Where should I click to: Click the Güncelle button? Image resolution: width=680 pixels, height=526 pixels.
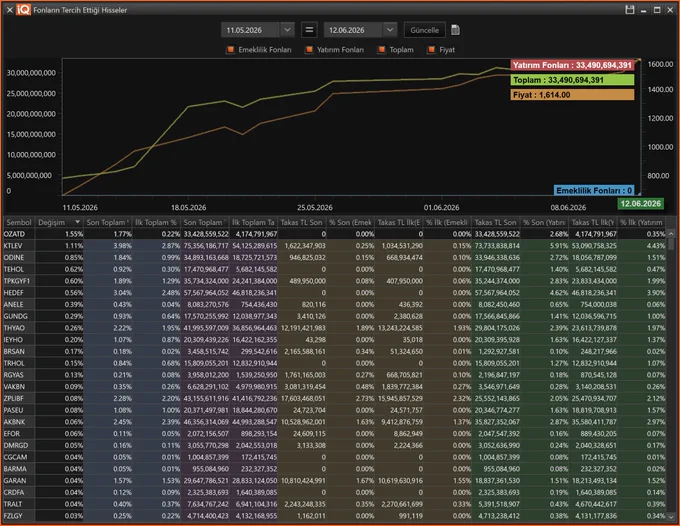click(x=425, y=30)
